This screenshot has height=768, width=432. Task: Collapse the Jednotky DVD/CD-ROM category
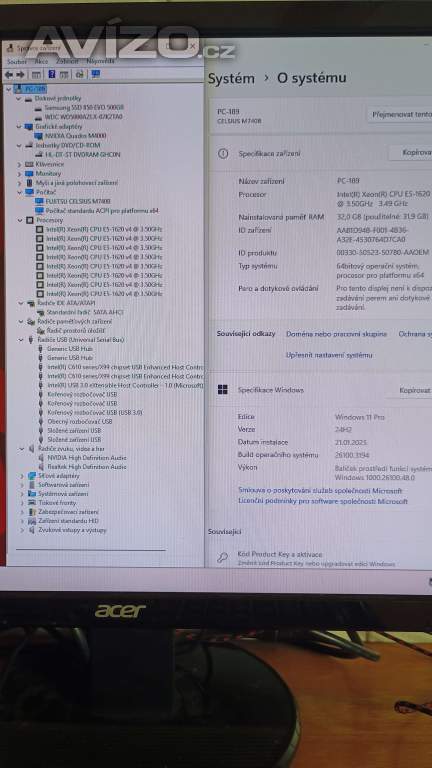19,145
